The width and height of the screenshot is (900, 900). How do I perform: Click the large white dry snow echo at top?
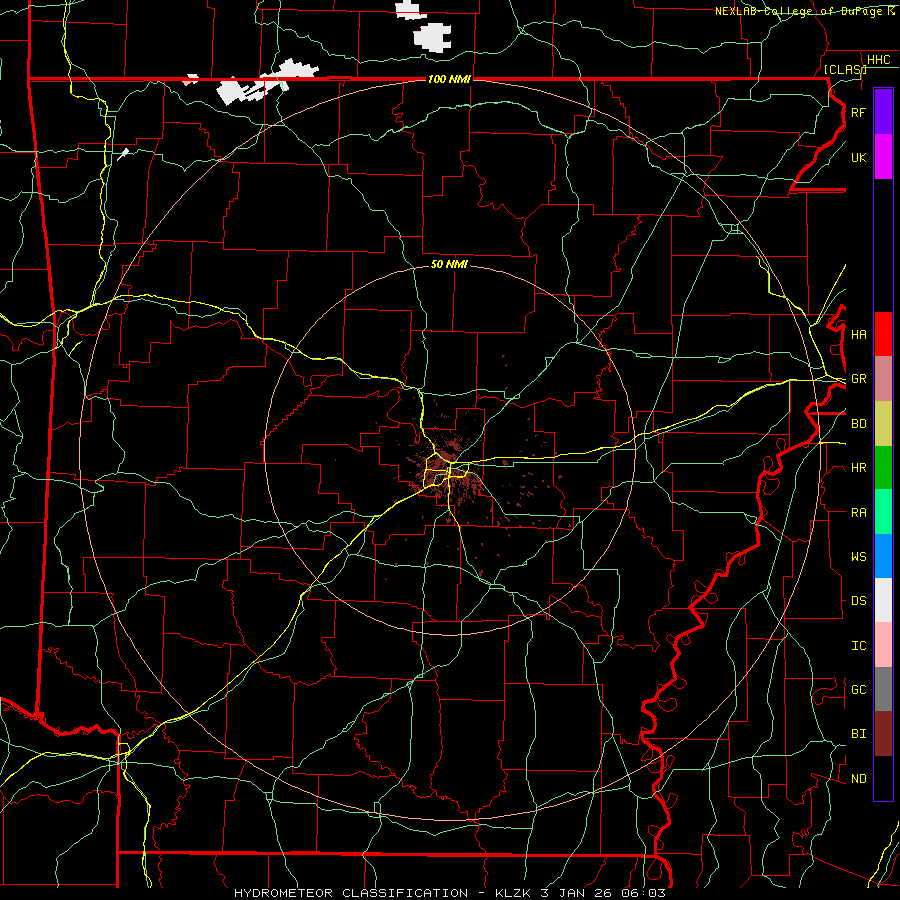click(x=433, y=37)
